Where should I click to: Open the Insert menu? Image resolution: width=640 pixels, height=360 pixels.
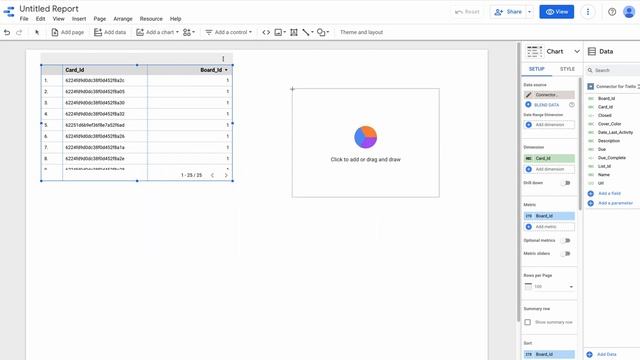click(79, 19)
